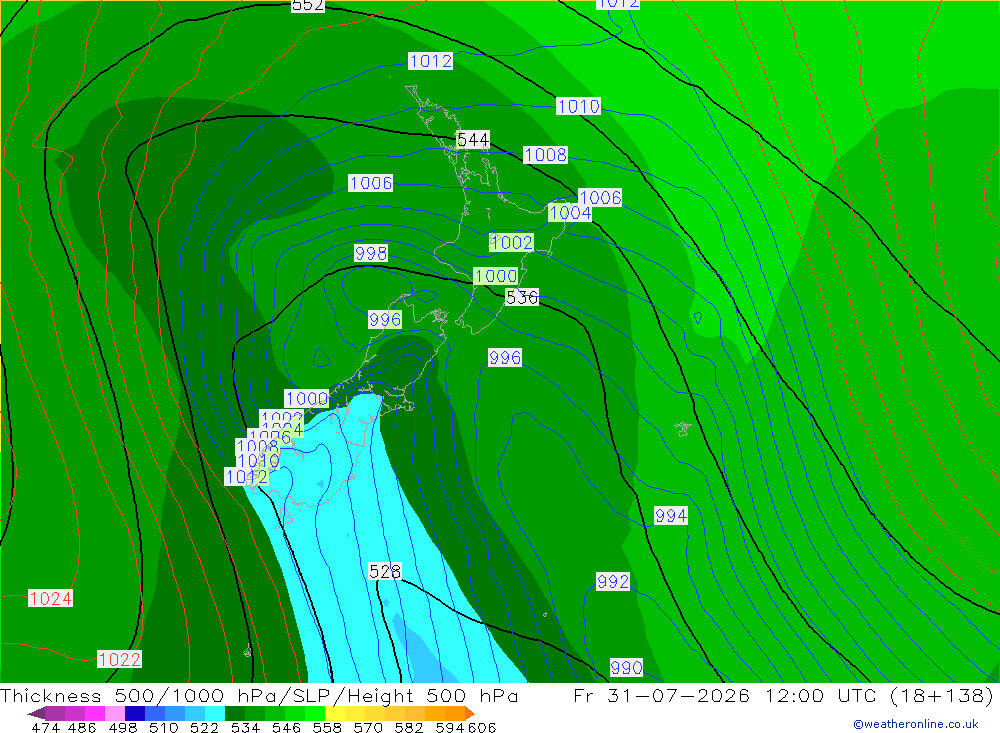Click the 582 legend value
Image resolution: width=1000 pixels, height=733 pixels.
408,727
